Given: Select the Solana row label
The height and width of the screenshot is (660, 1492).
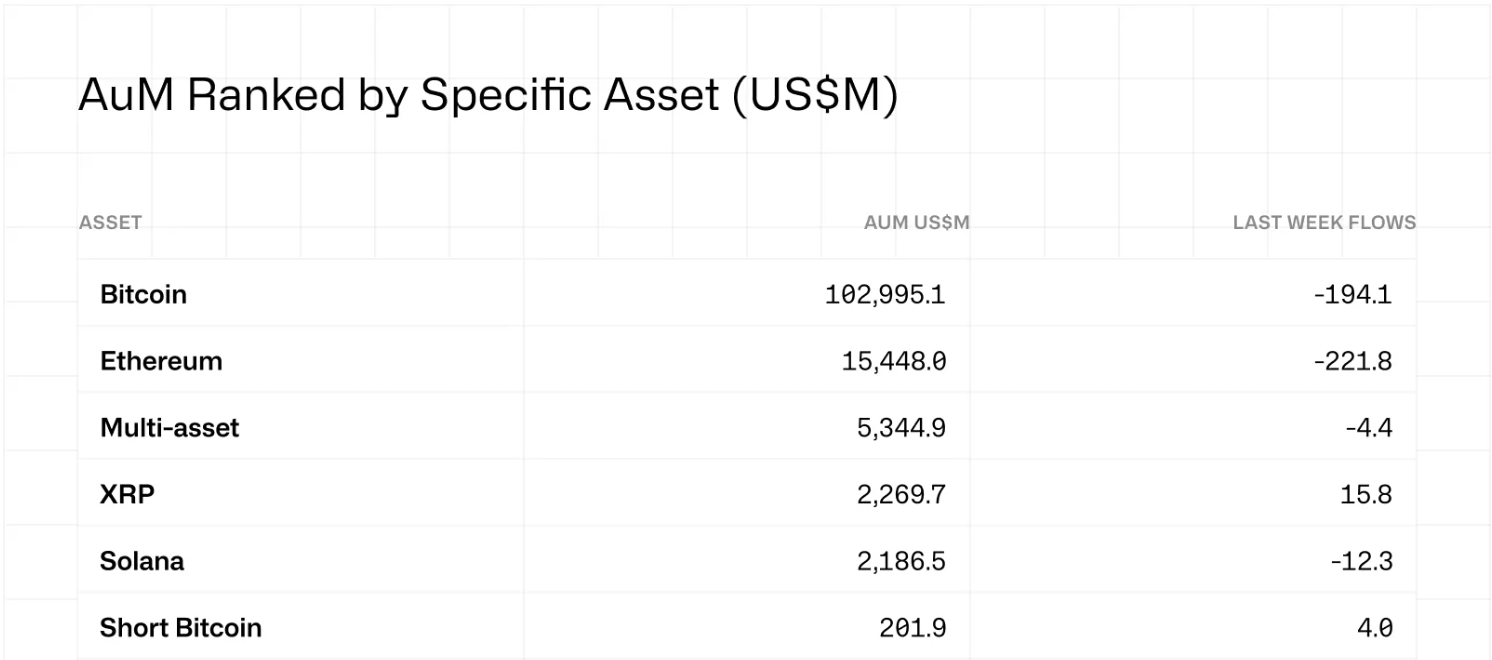Looking at the screenshot, I should [x=142, y=561].
